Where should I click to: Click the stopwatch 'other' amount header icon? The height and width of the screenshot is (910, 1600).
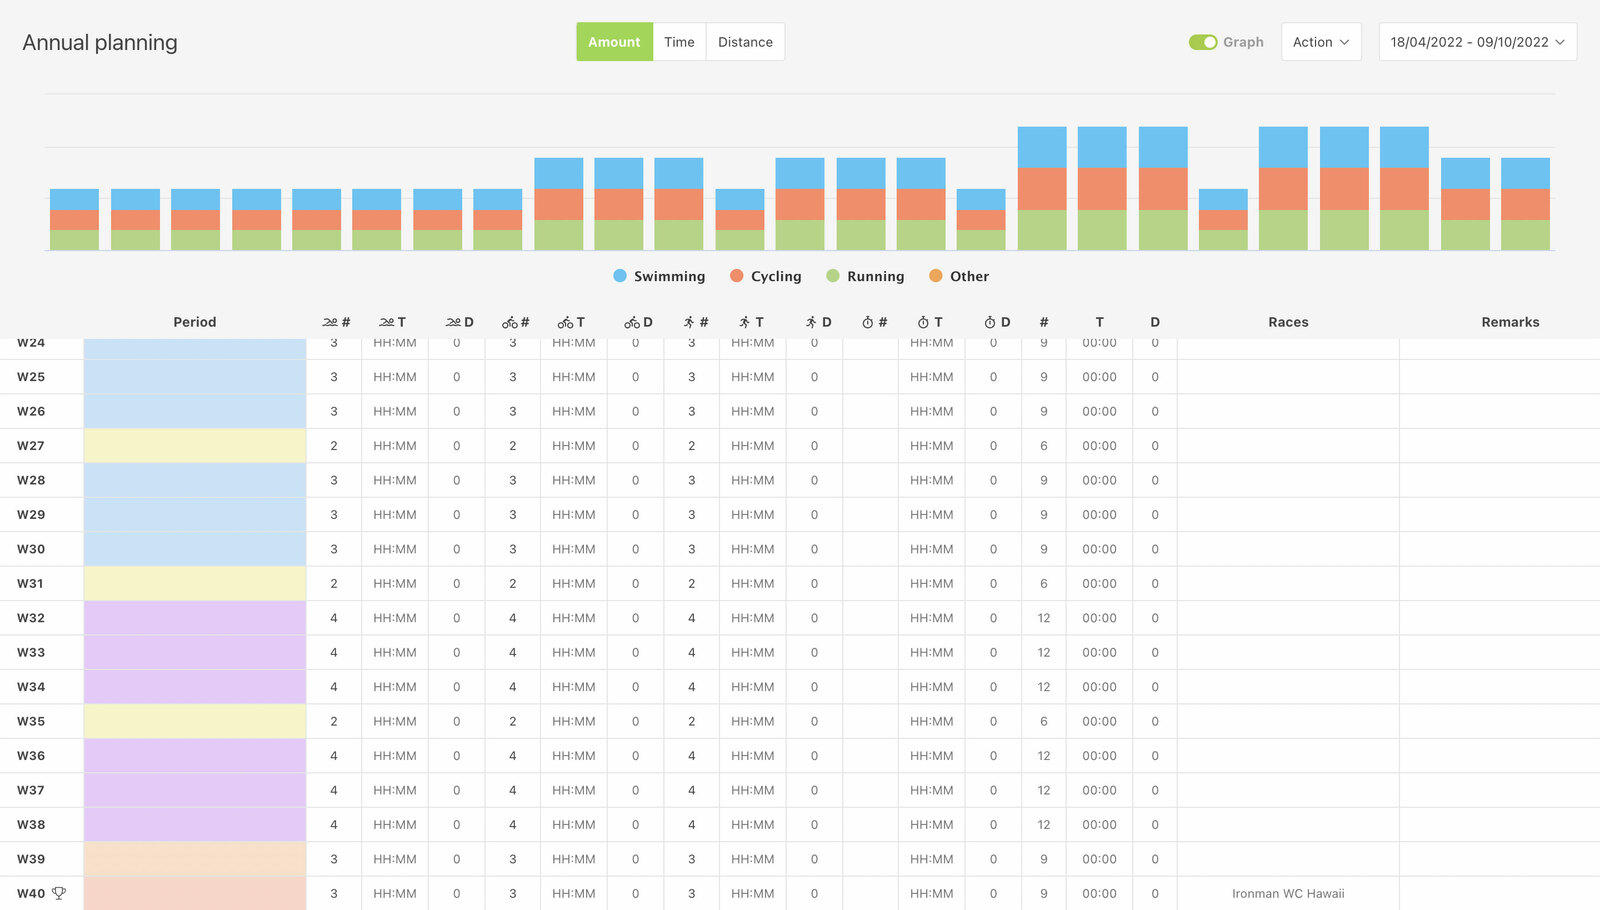click(x=868, y=322)
